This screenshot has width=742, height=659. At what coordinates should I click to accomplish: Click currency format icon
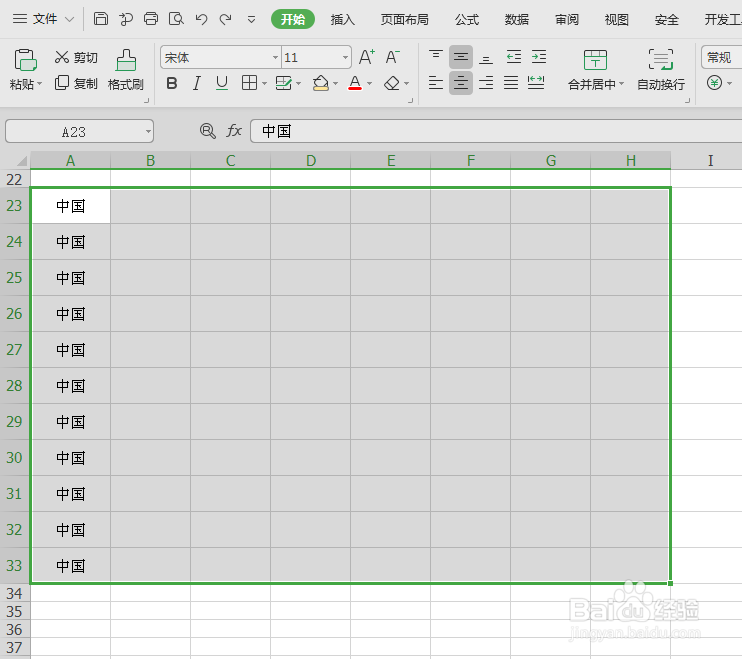click(714, 83)
